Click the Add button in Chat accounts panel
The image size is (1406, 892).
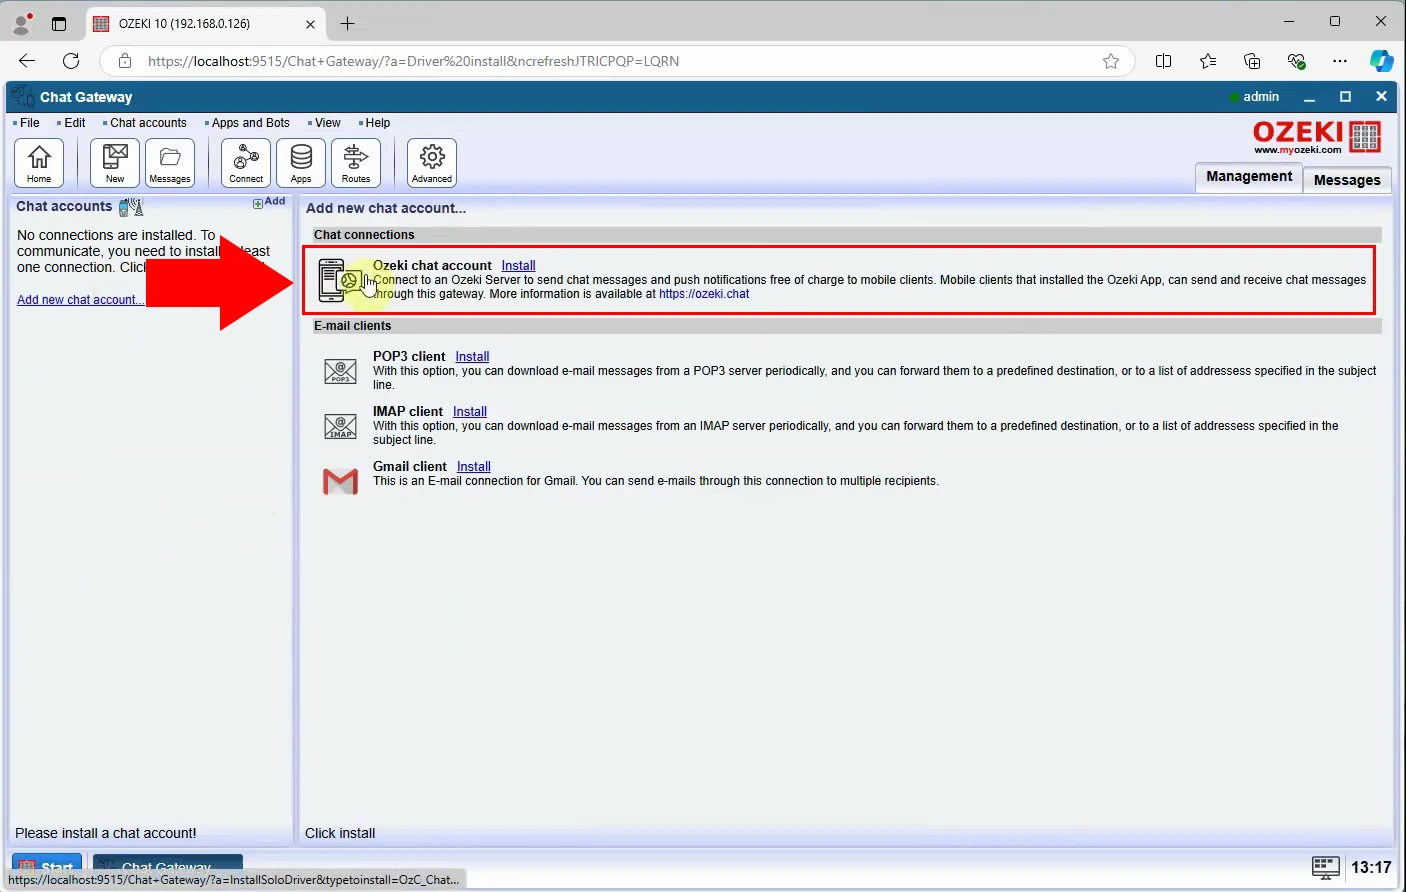(270, 202)
